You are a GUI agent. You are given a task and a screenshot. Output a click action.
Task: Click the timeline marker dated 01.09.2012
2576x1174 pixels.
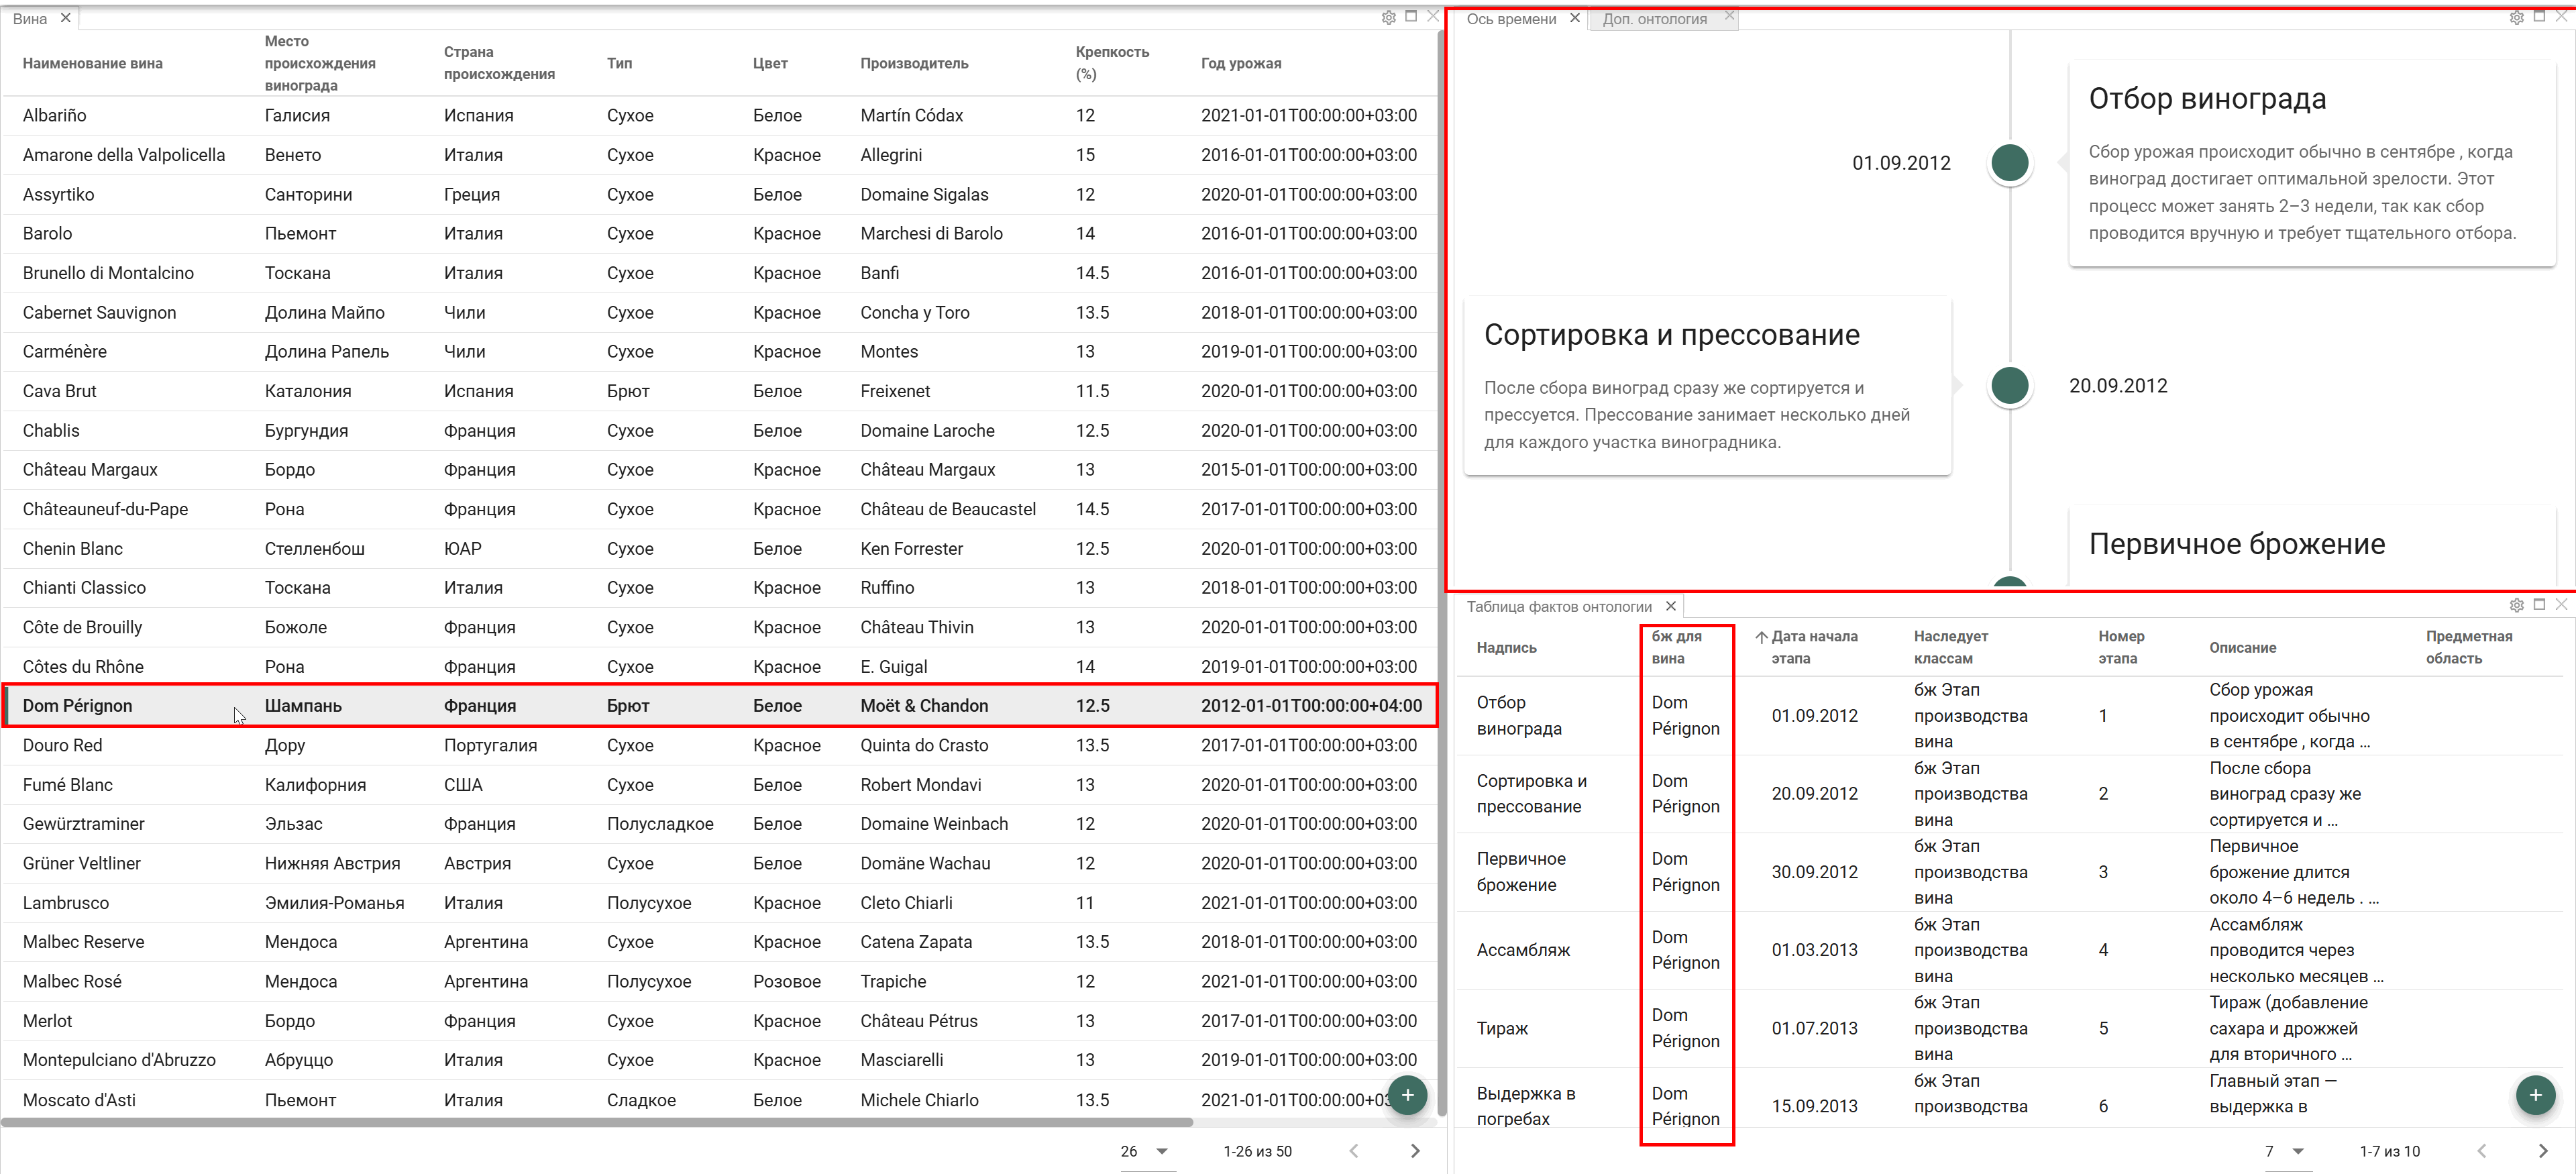pyautogui.click(x=2009, y=163)
